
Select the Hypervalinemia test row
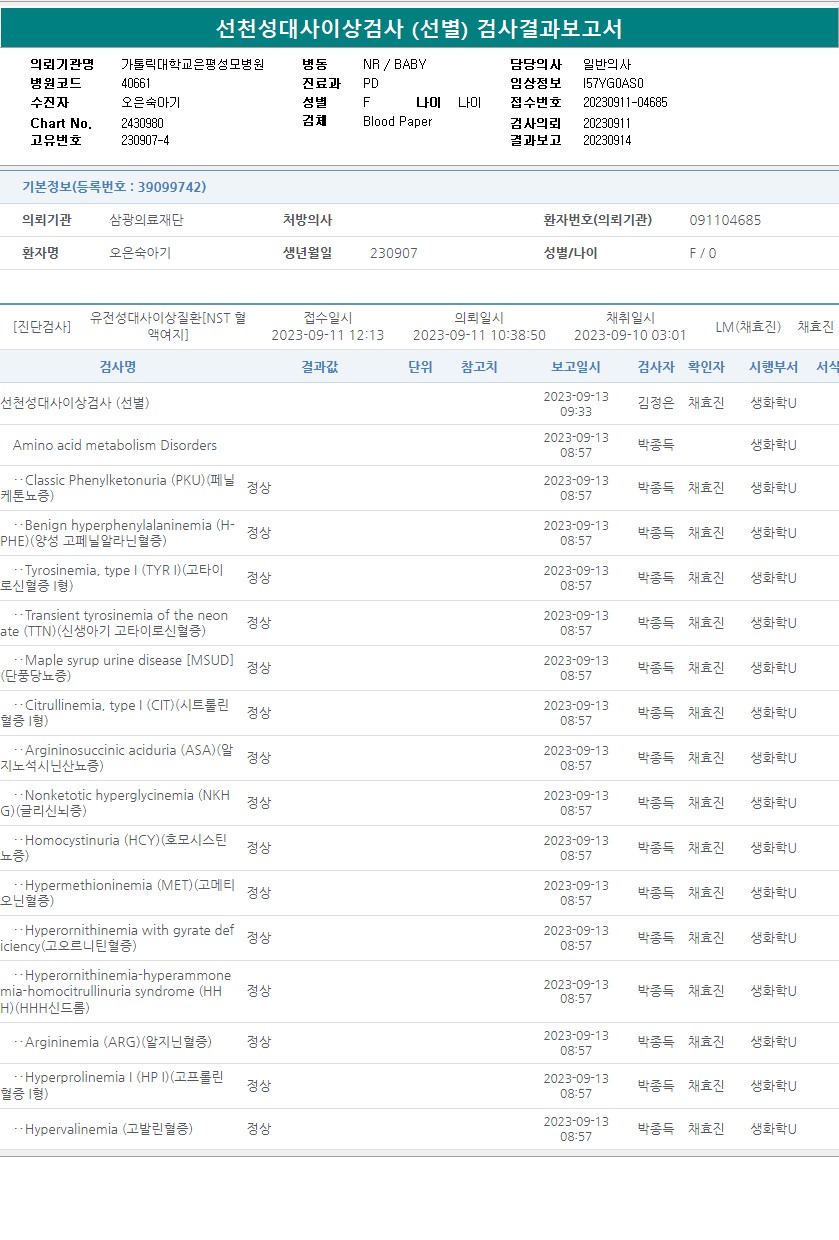[108, 1129]
